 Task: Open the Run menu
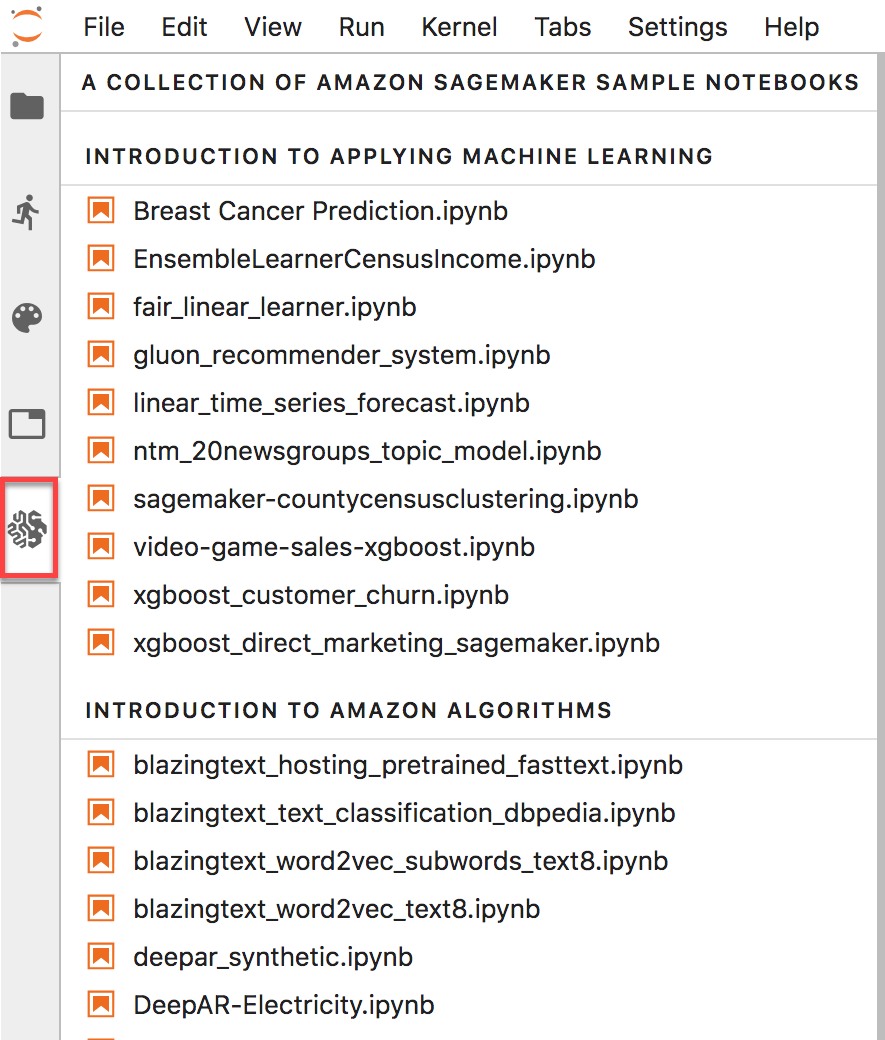[361, 27]
